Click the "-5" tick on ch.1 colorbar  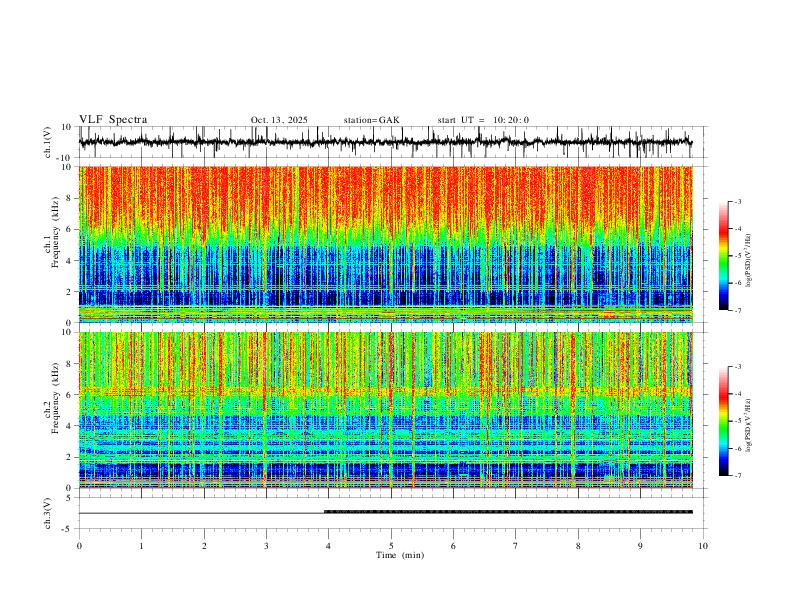point(738,256)
